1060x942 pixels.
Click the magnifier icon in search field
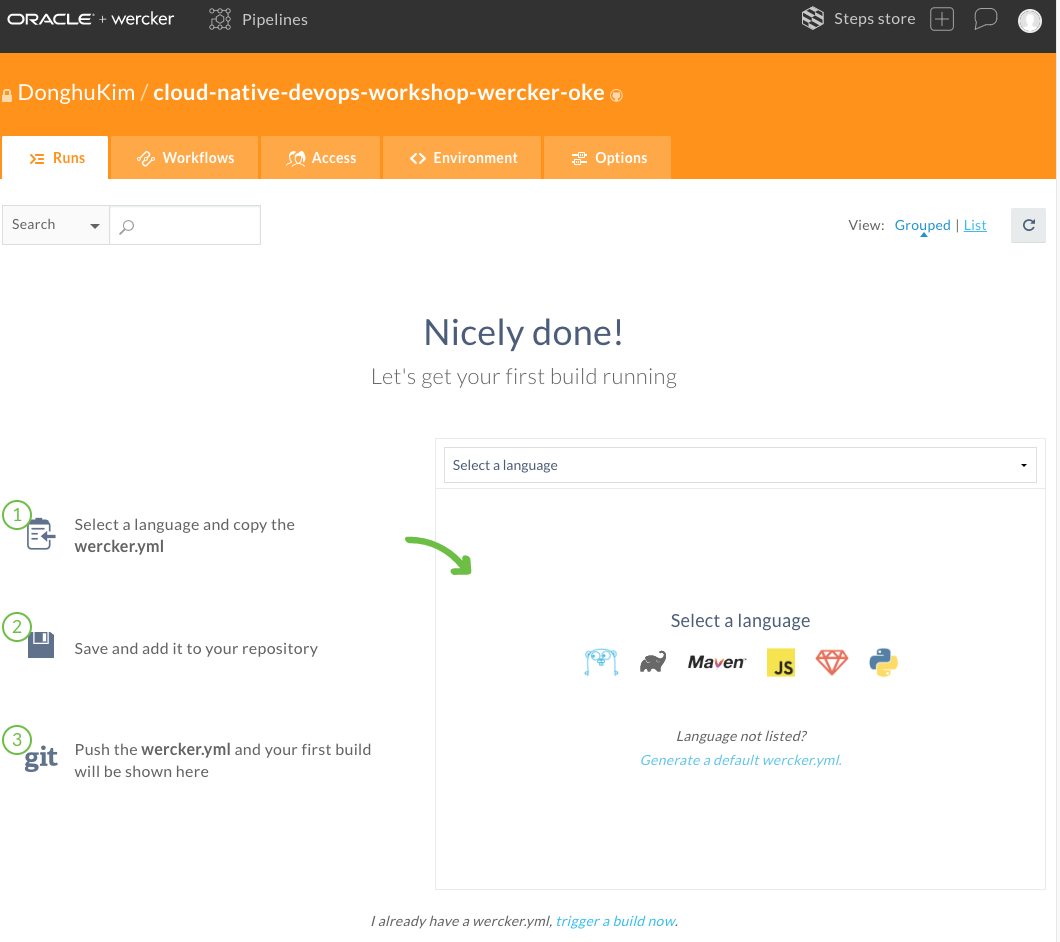point(126,227)
